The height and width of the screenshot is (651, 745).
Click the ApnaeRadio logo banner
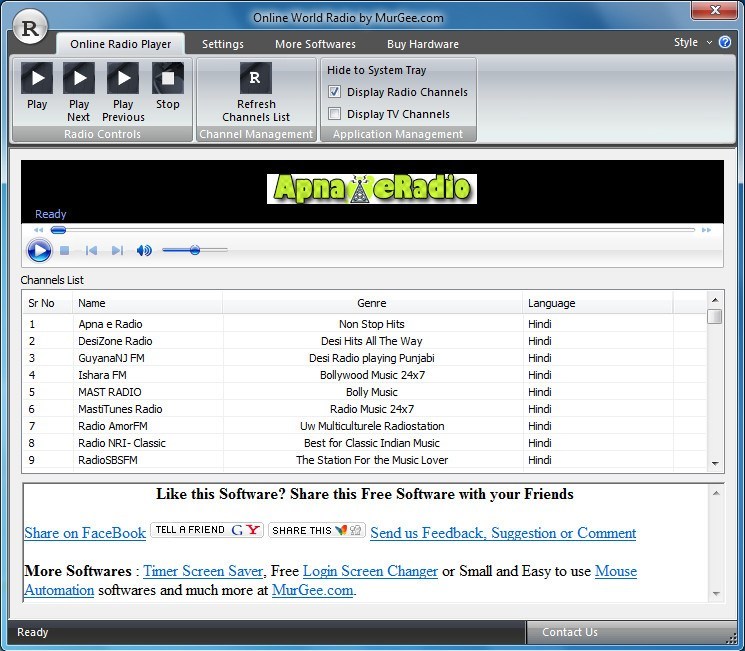pos(372,189)
